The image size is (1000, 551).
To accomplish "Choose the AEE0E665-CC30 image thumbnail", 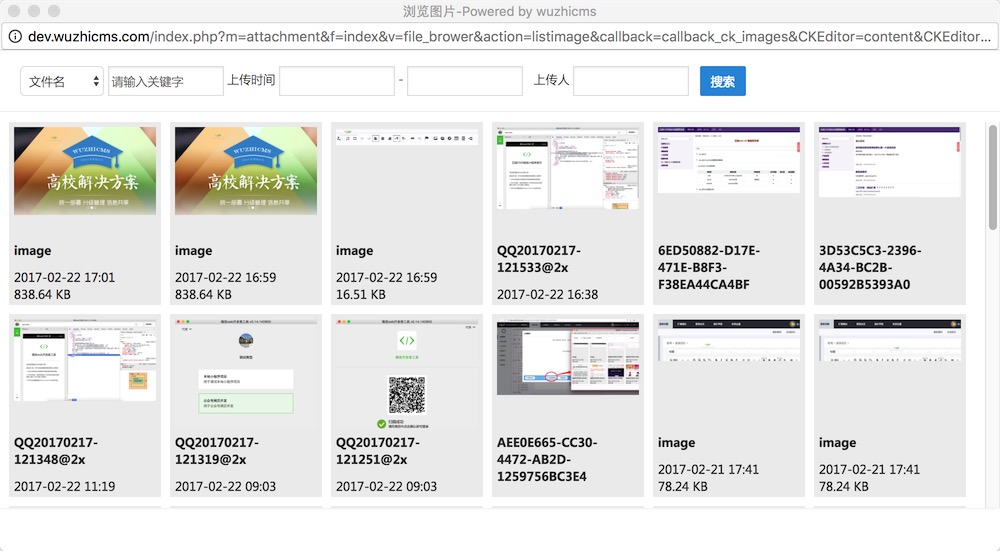I will (567, 362).
